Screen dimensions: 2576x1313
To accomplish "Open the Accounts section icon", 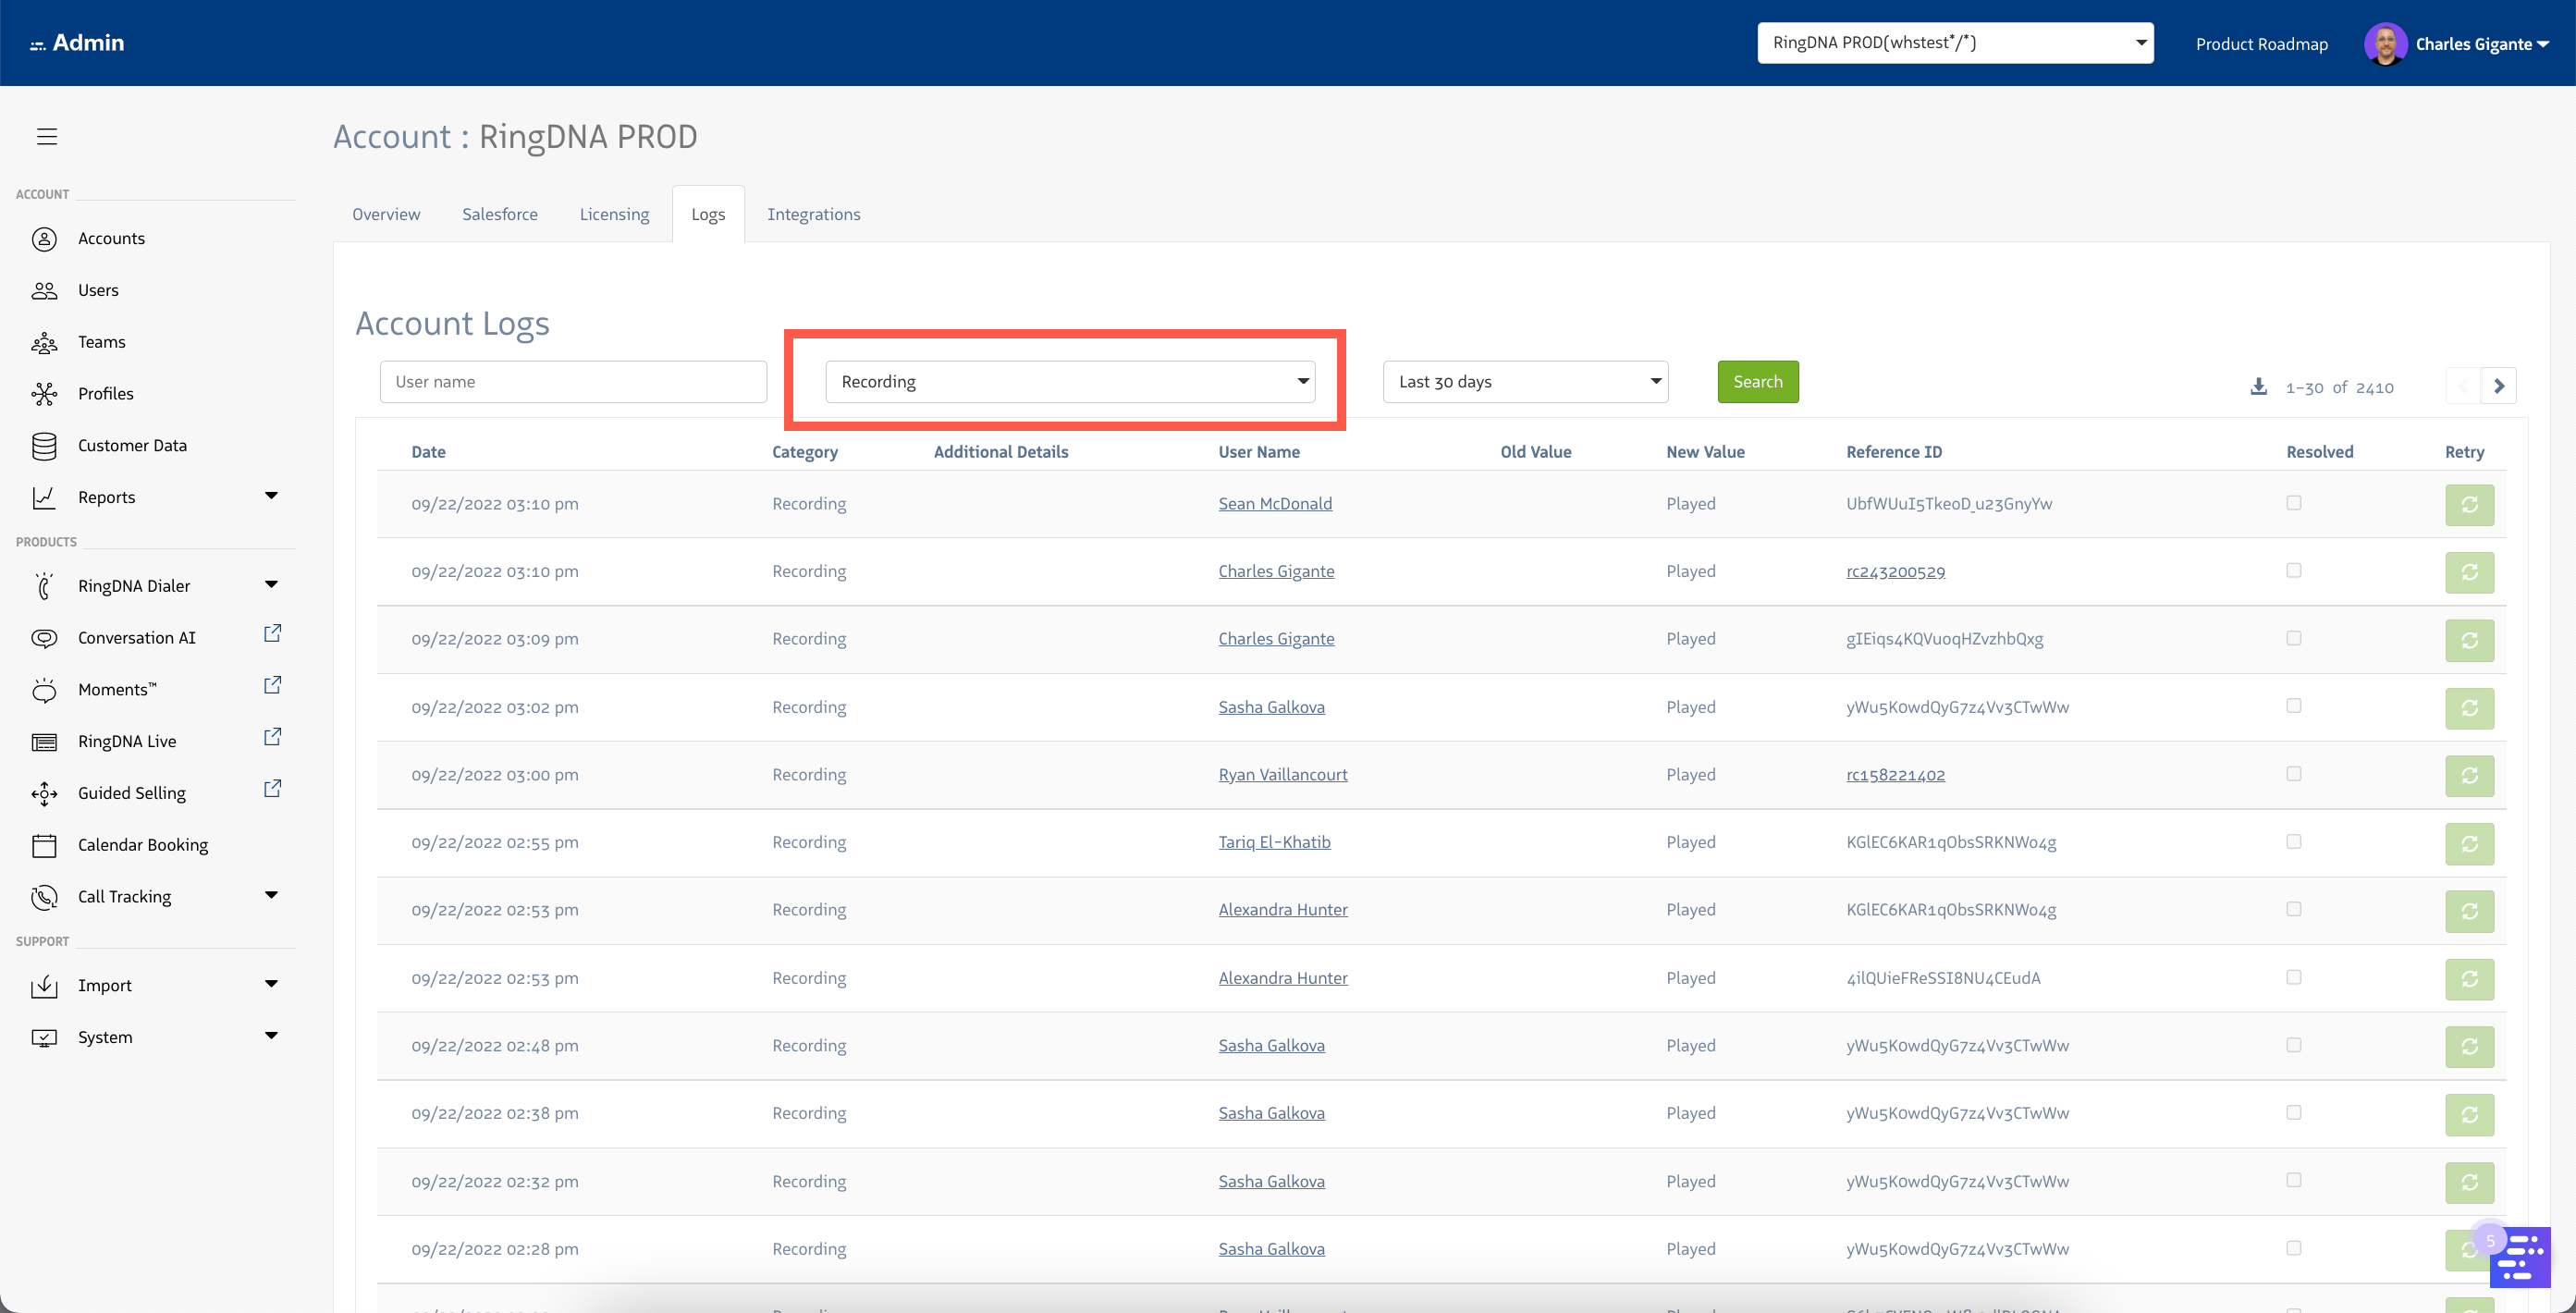I will pyautogui.click(x=45, y=238).
